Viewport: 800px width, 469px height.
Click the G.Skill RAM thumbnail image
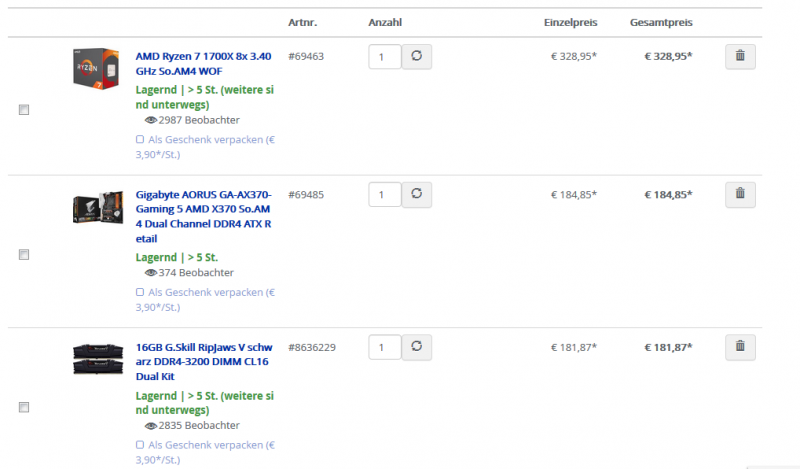pyautogui.click(x=98, y=358)
